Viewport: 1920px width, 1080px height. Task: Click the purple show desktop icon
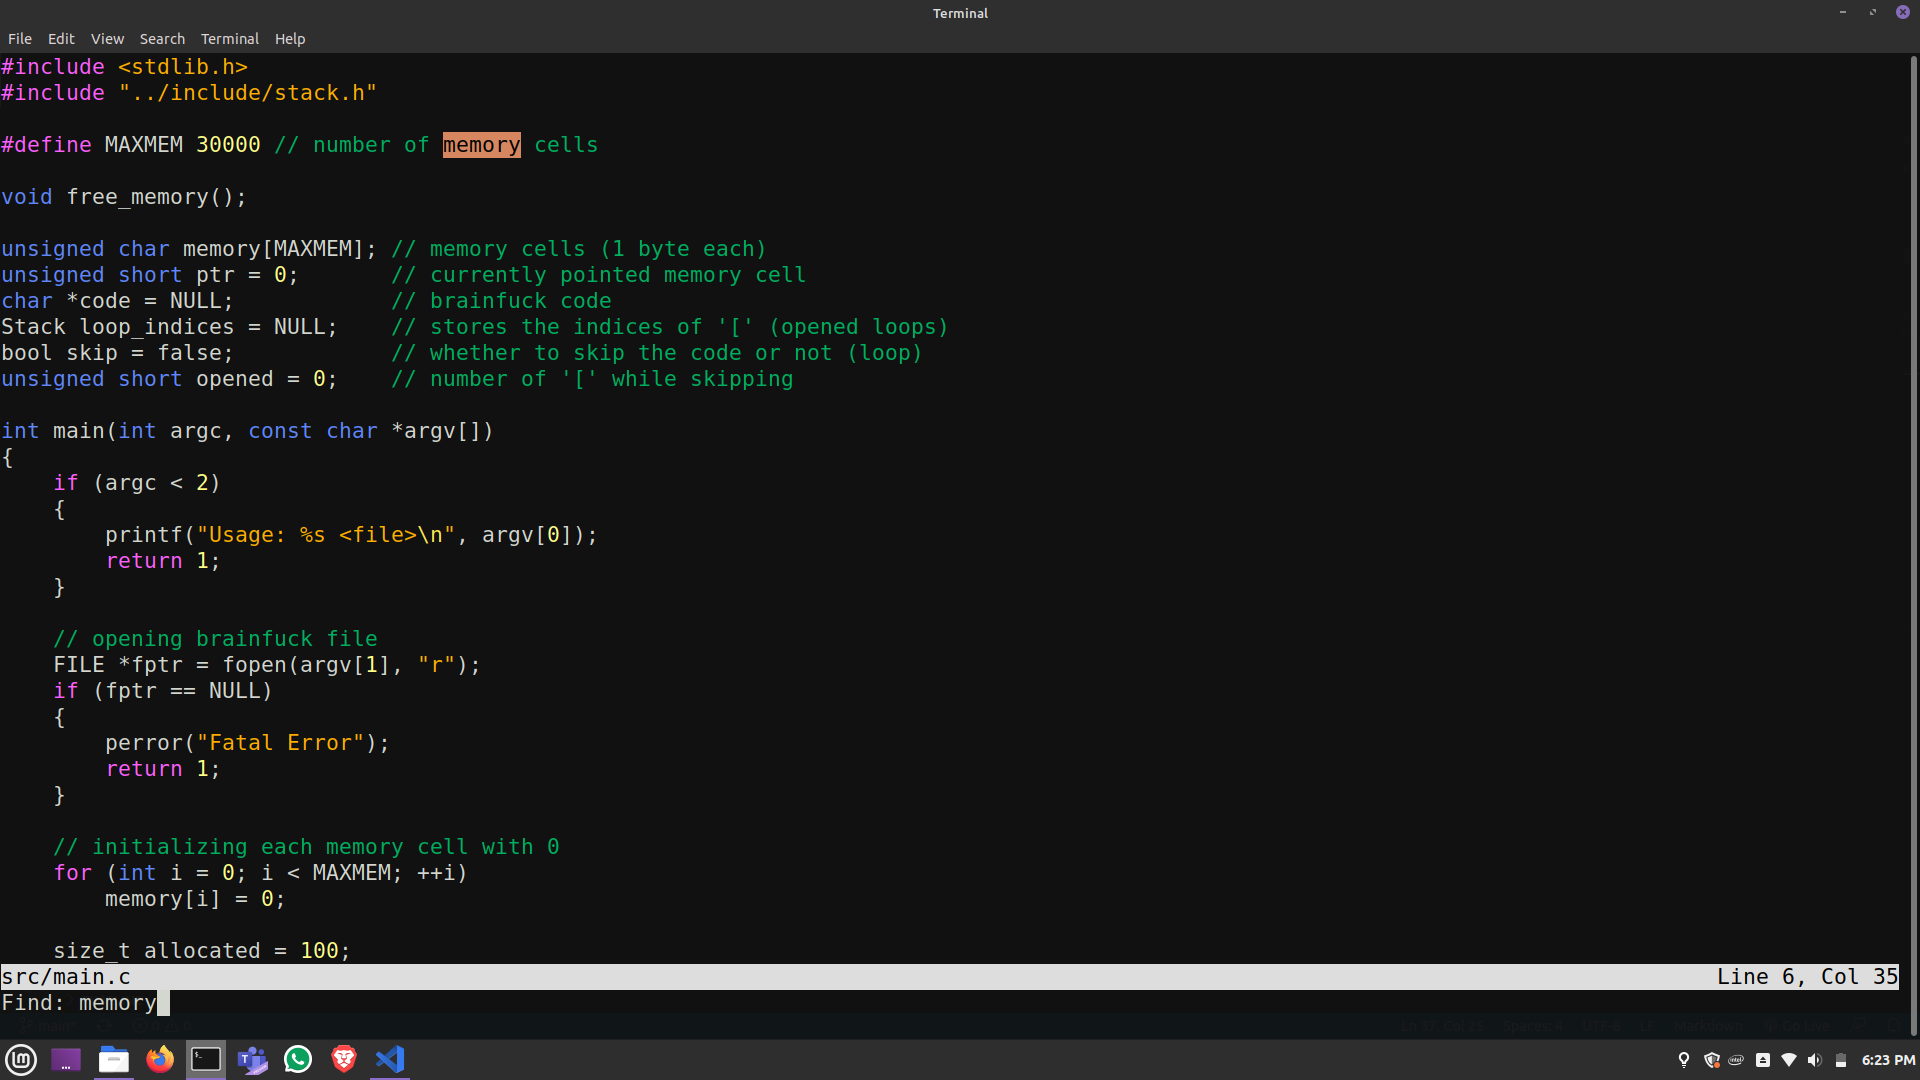point(66,1059)
